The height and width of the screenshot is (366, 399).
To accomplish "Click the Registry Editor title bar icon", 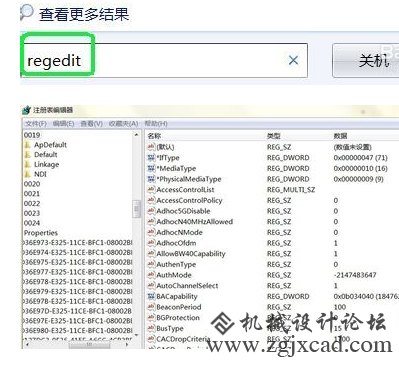I will [x=27, y=110].
